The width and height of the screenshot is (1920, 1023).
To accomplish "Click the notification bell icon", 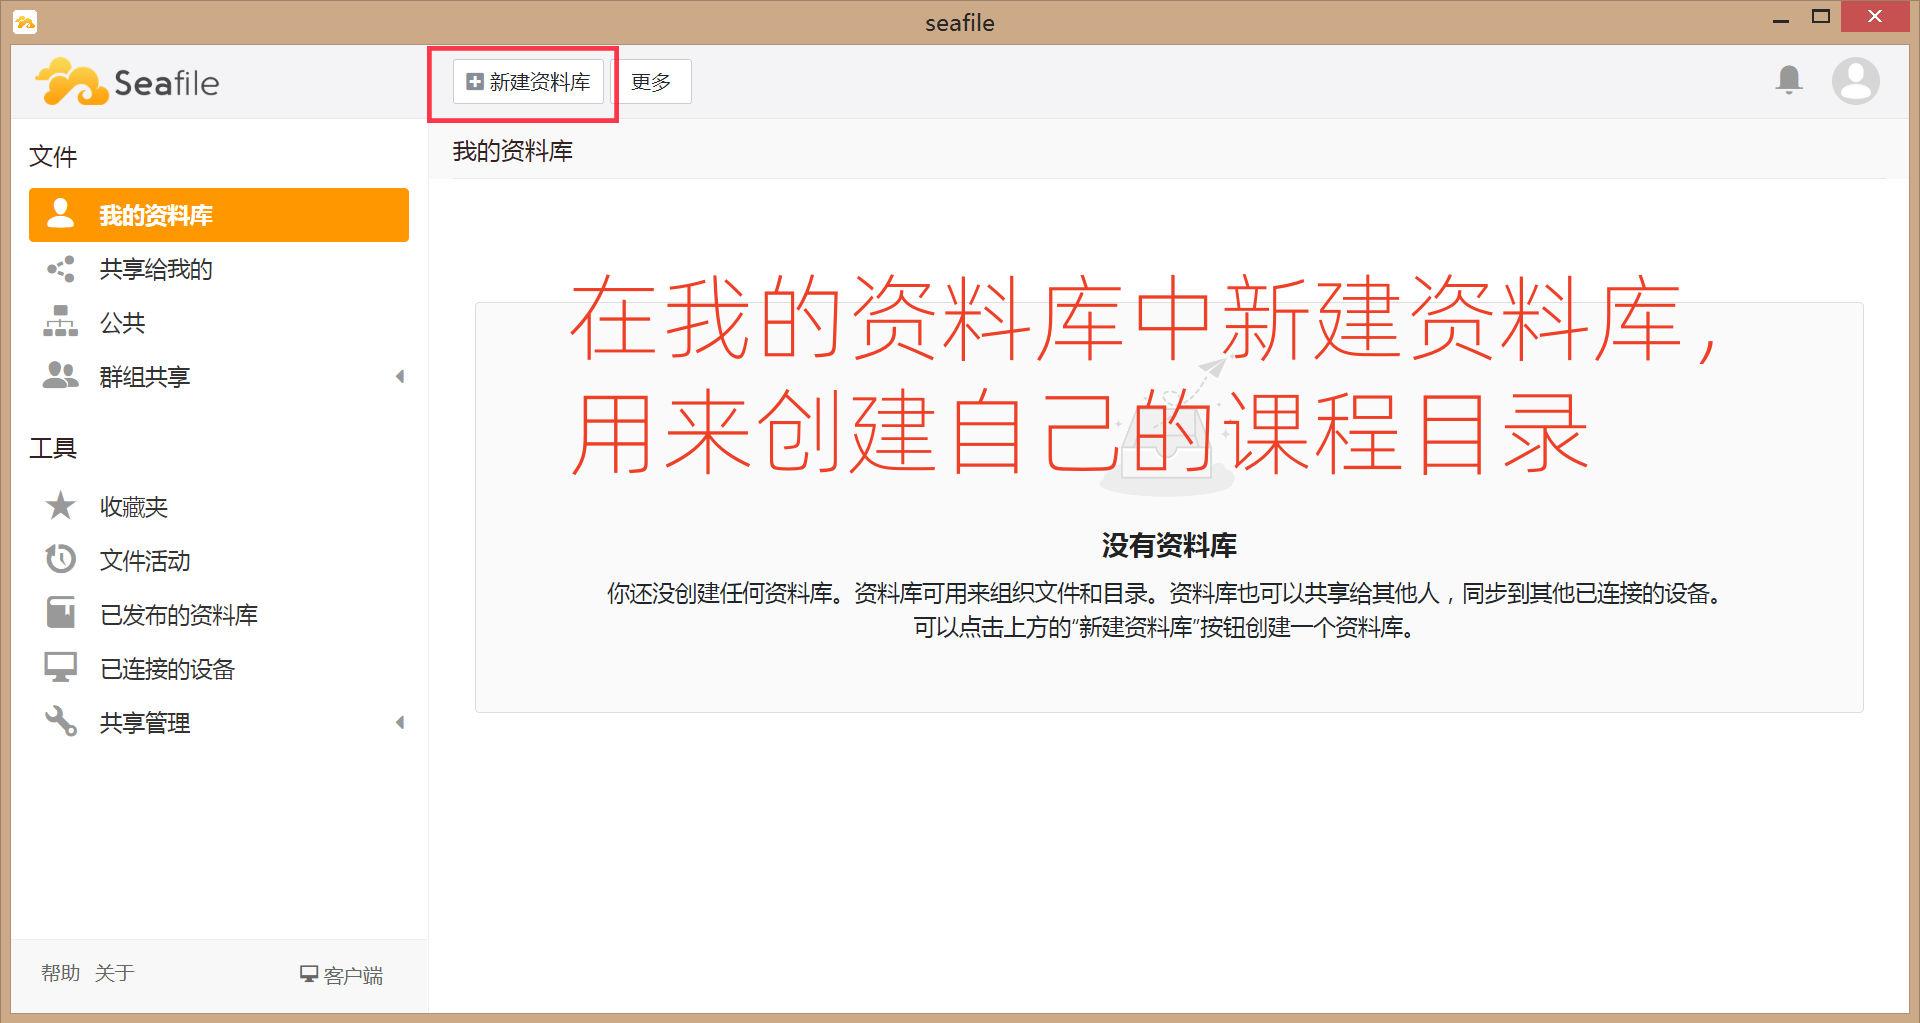I will pos(1789,79).
